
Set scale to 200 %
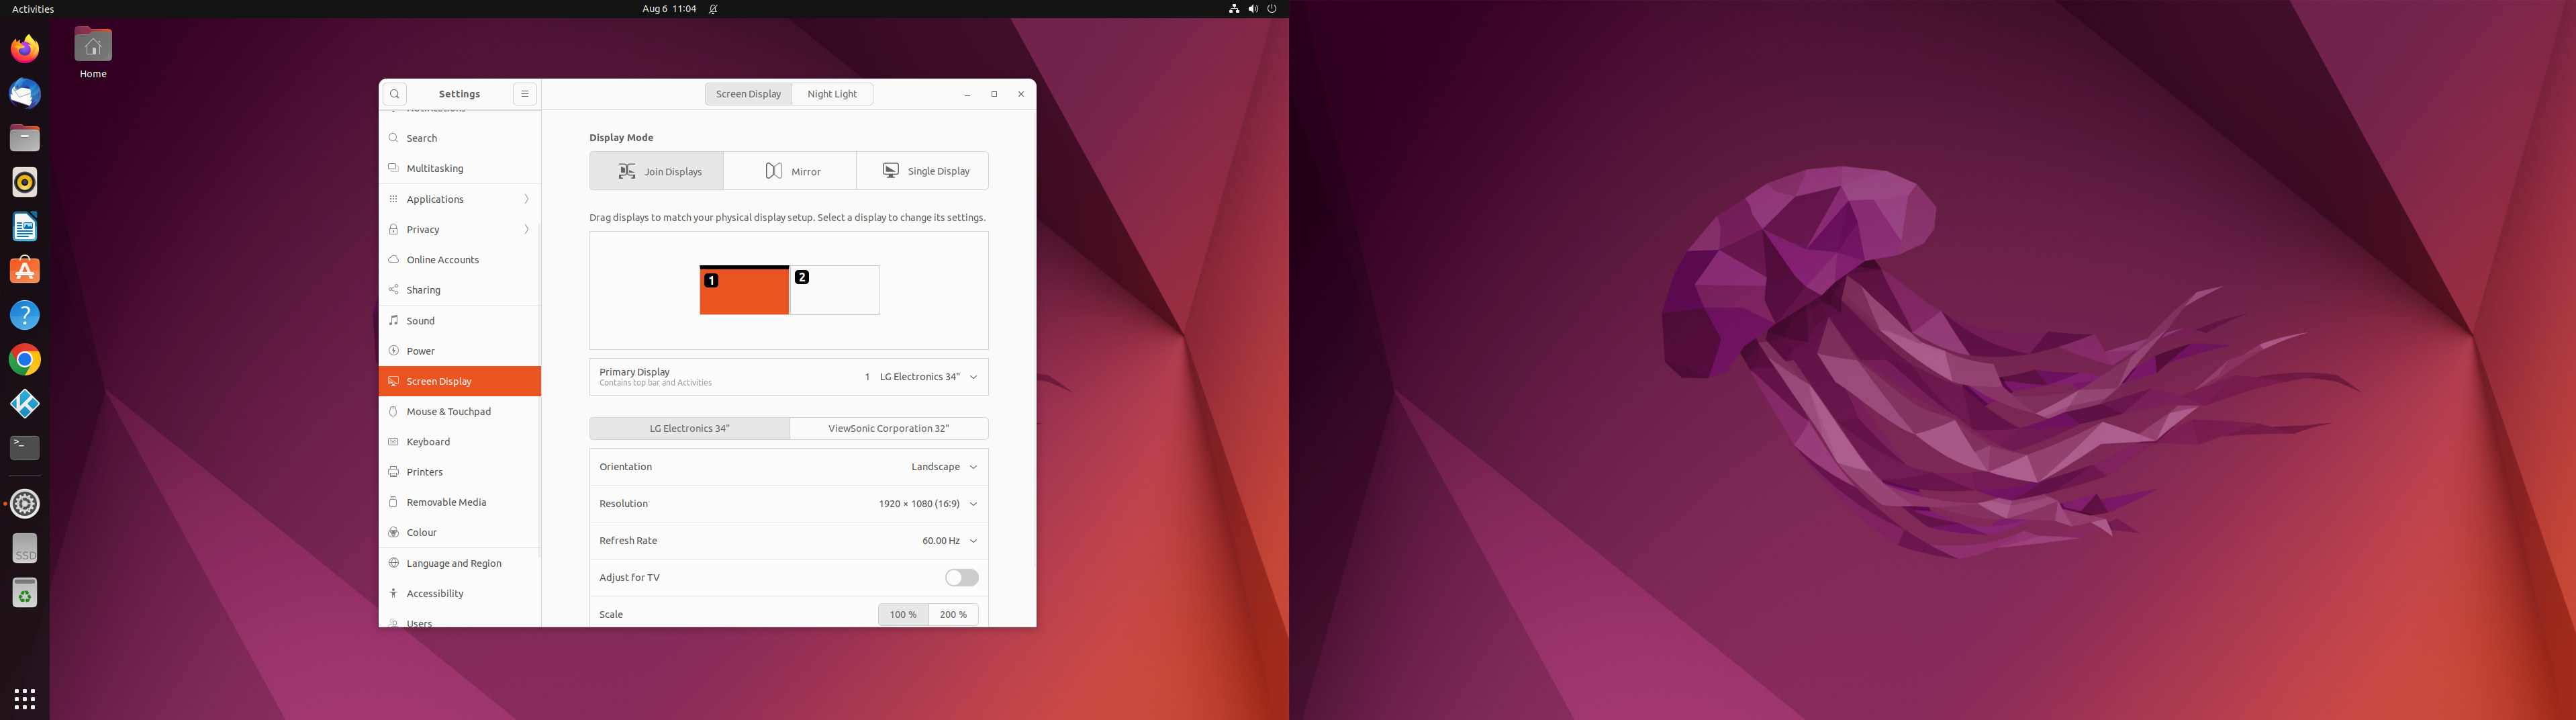[953, 614]
